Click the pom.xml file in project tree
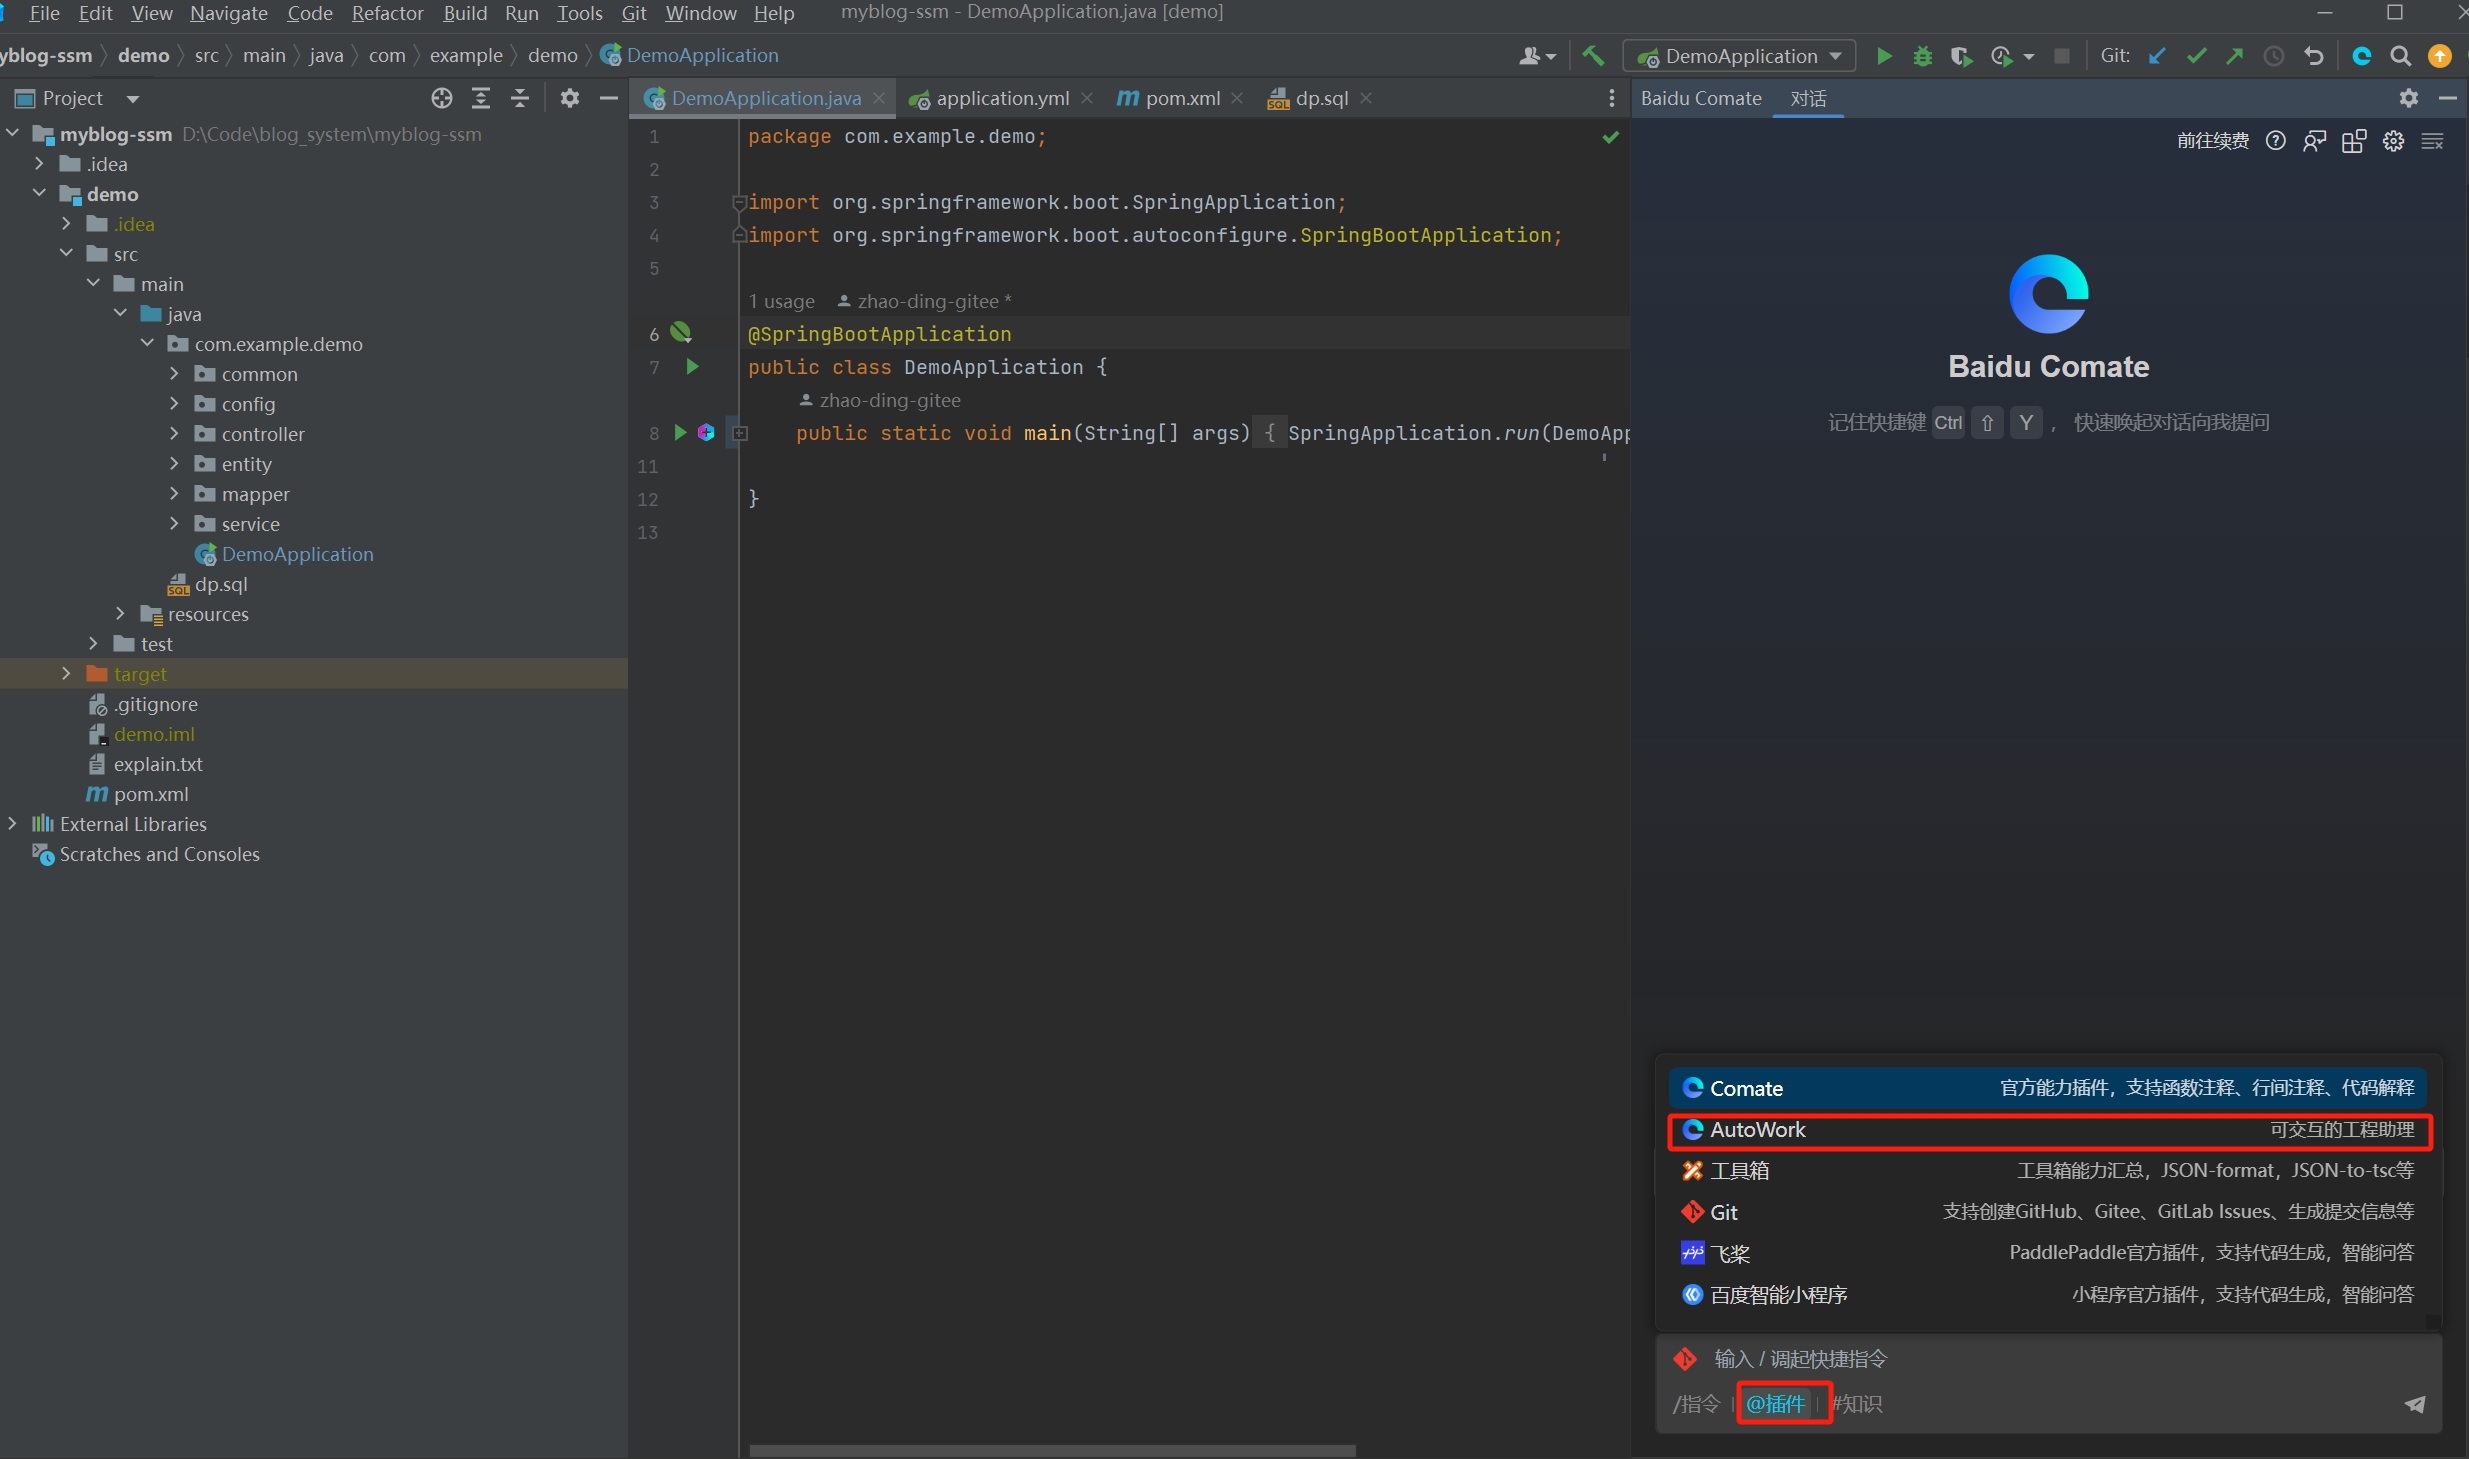The image size is (2469, 1459). [x=149, y=794]
